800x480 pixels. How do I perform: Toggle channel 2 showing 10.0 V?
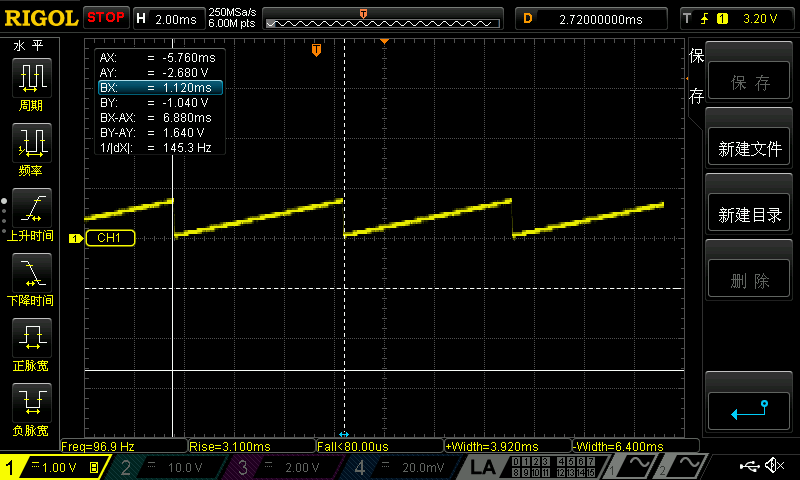pyautogui.click(x=168, y=467)
